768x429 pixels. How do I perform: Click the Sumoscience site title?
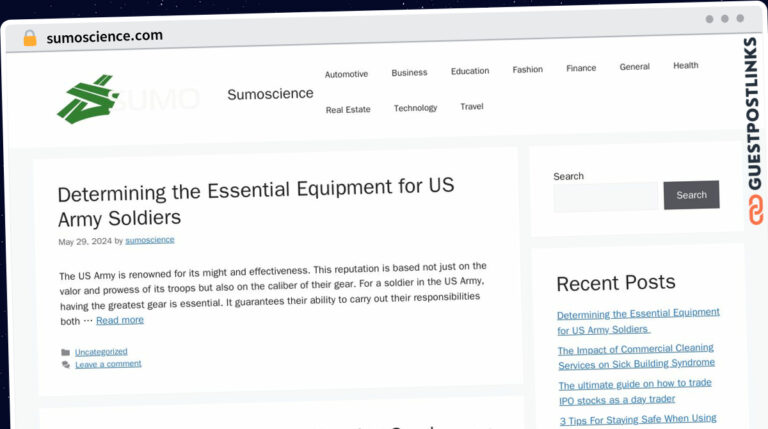[270, 94]
